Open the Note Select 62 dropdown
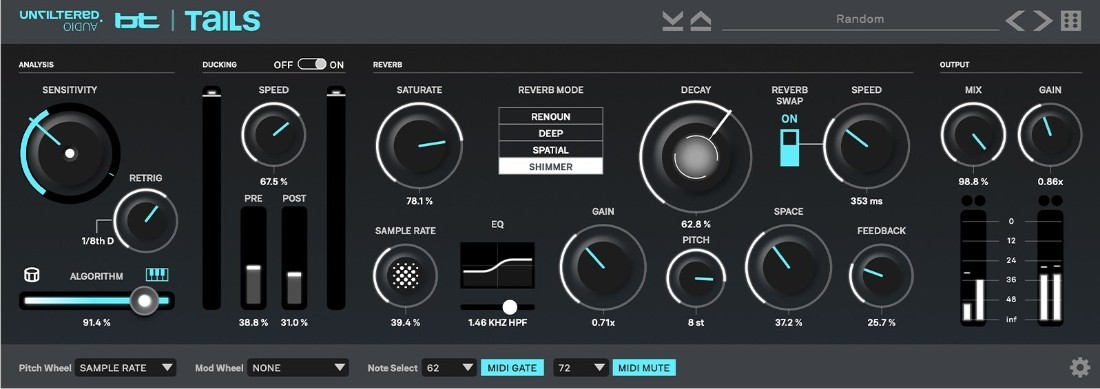1100x389 pixels. coord(449,367)
